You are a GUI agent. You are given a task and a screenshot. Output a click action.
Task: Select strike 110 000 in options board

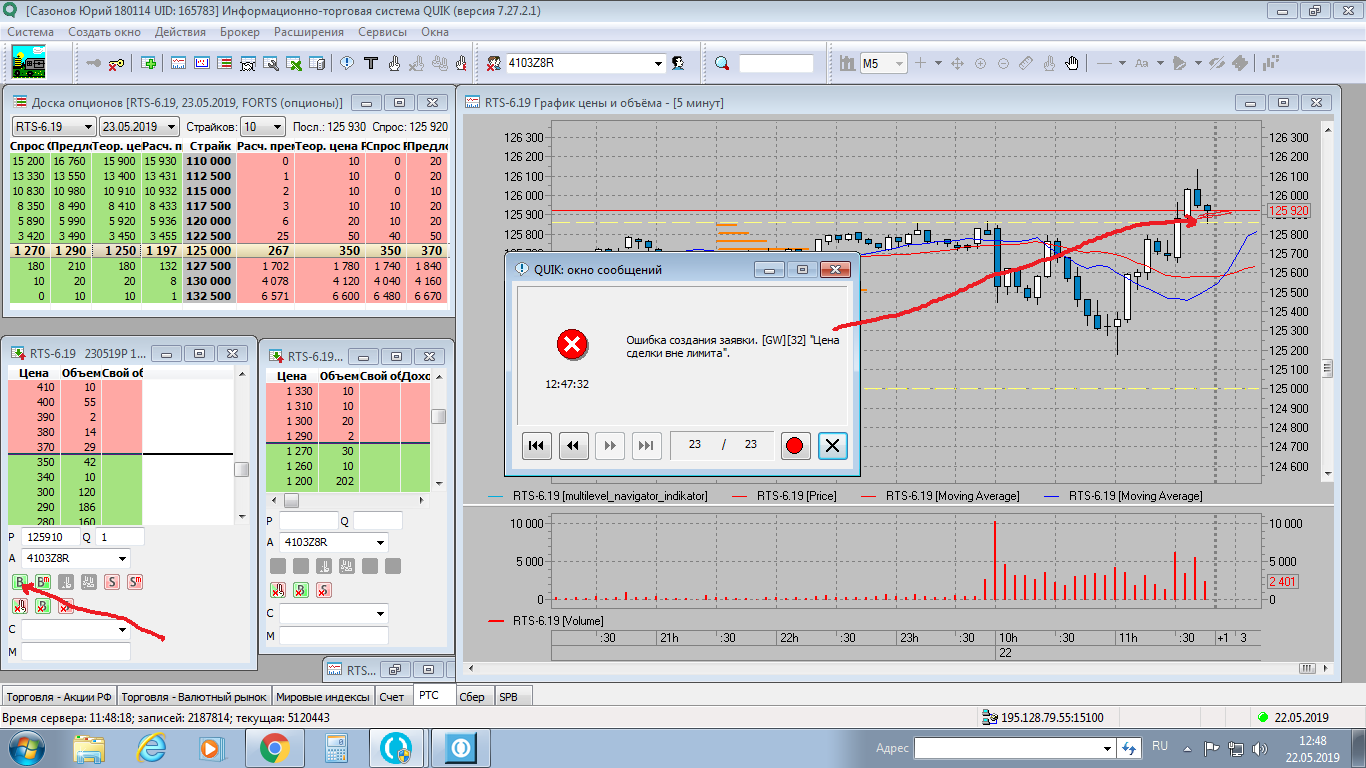tap(209, 161)
